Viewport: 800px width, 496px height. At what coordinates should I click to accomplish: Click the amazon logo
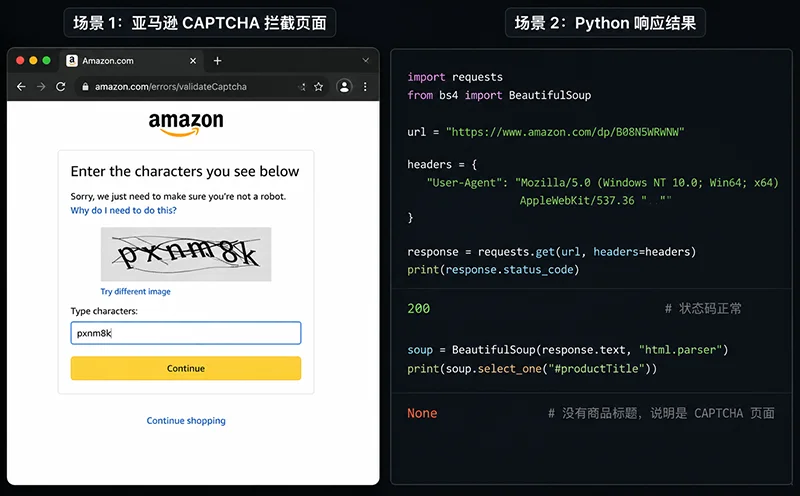coord(186,124)
